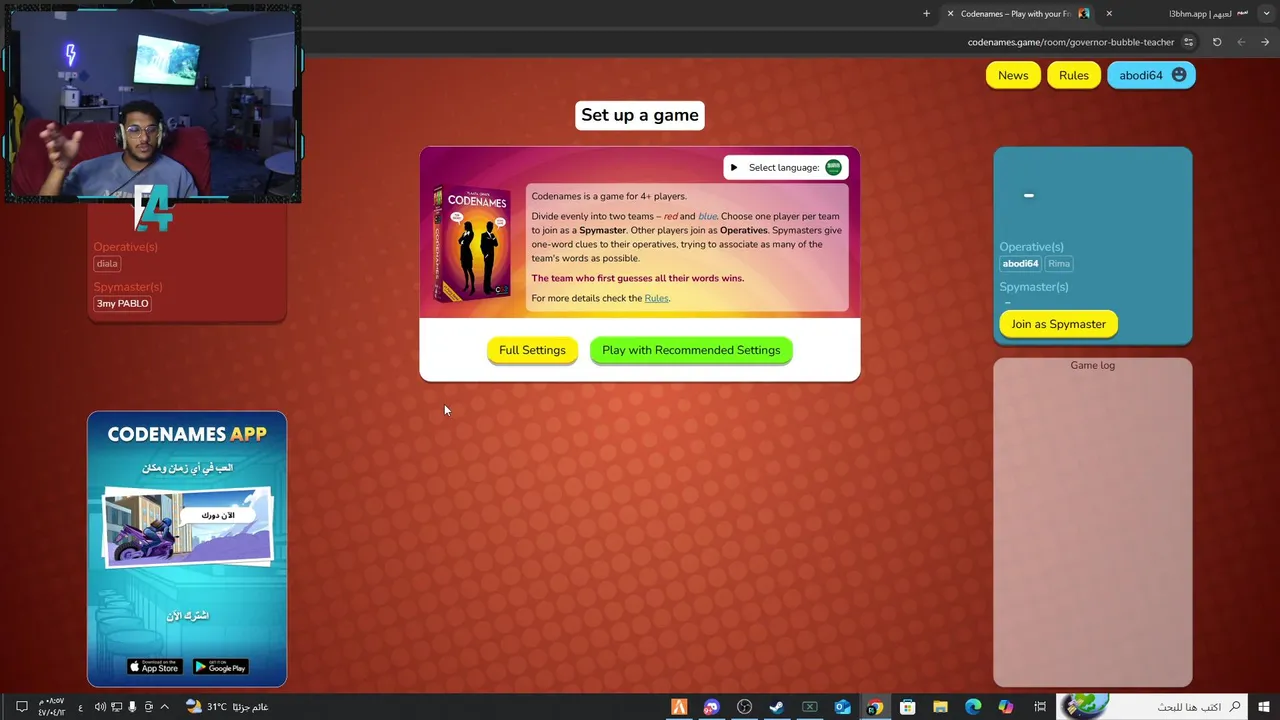Open OBS Studio from the taskbar

(744, 707)
